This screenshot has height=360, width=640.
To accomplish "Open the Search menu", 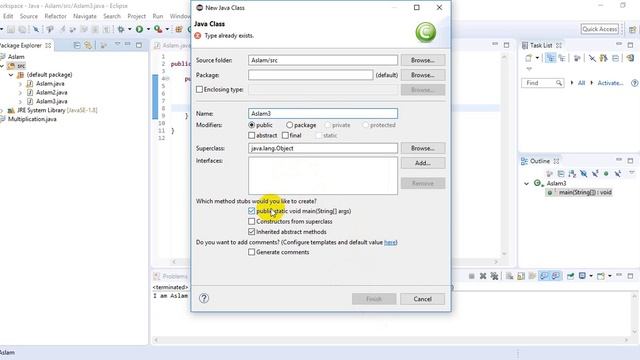I will coord(112,16).
